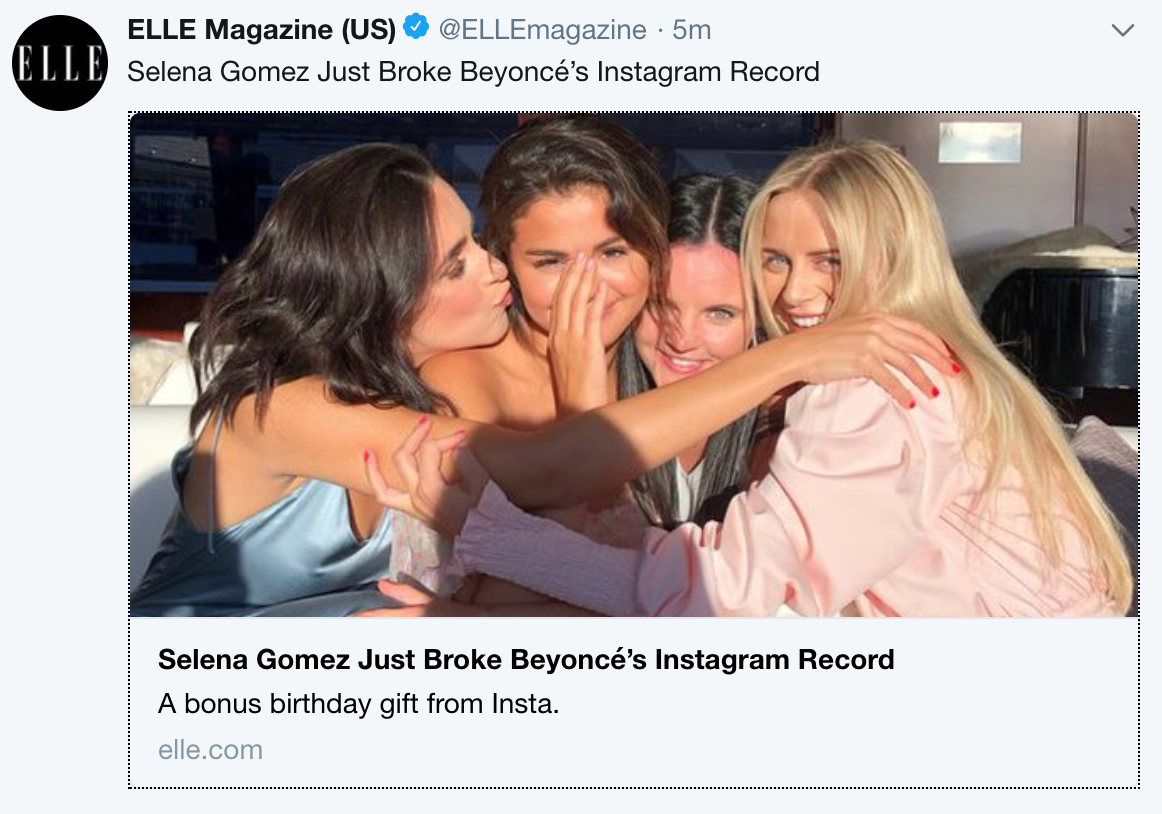The width and height of the screenshot is (1162, 814).
Task: Click the tweet text above the photo
Action: [473, 72]
